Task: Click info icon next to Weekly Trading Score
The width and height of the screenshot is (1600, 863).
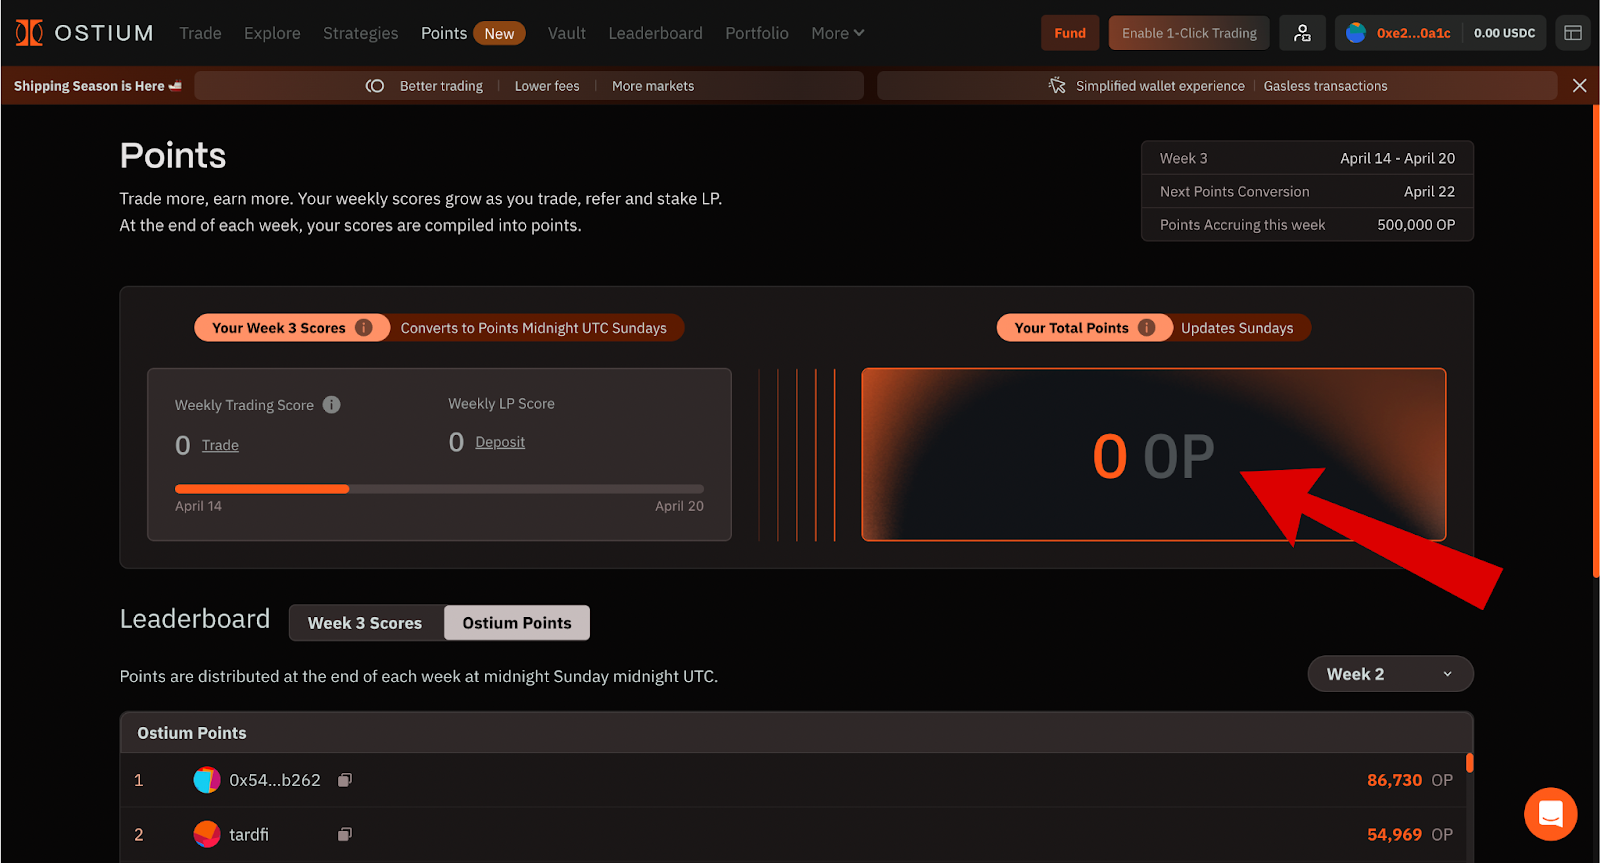Action: (332, 404)
